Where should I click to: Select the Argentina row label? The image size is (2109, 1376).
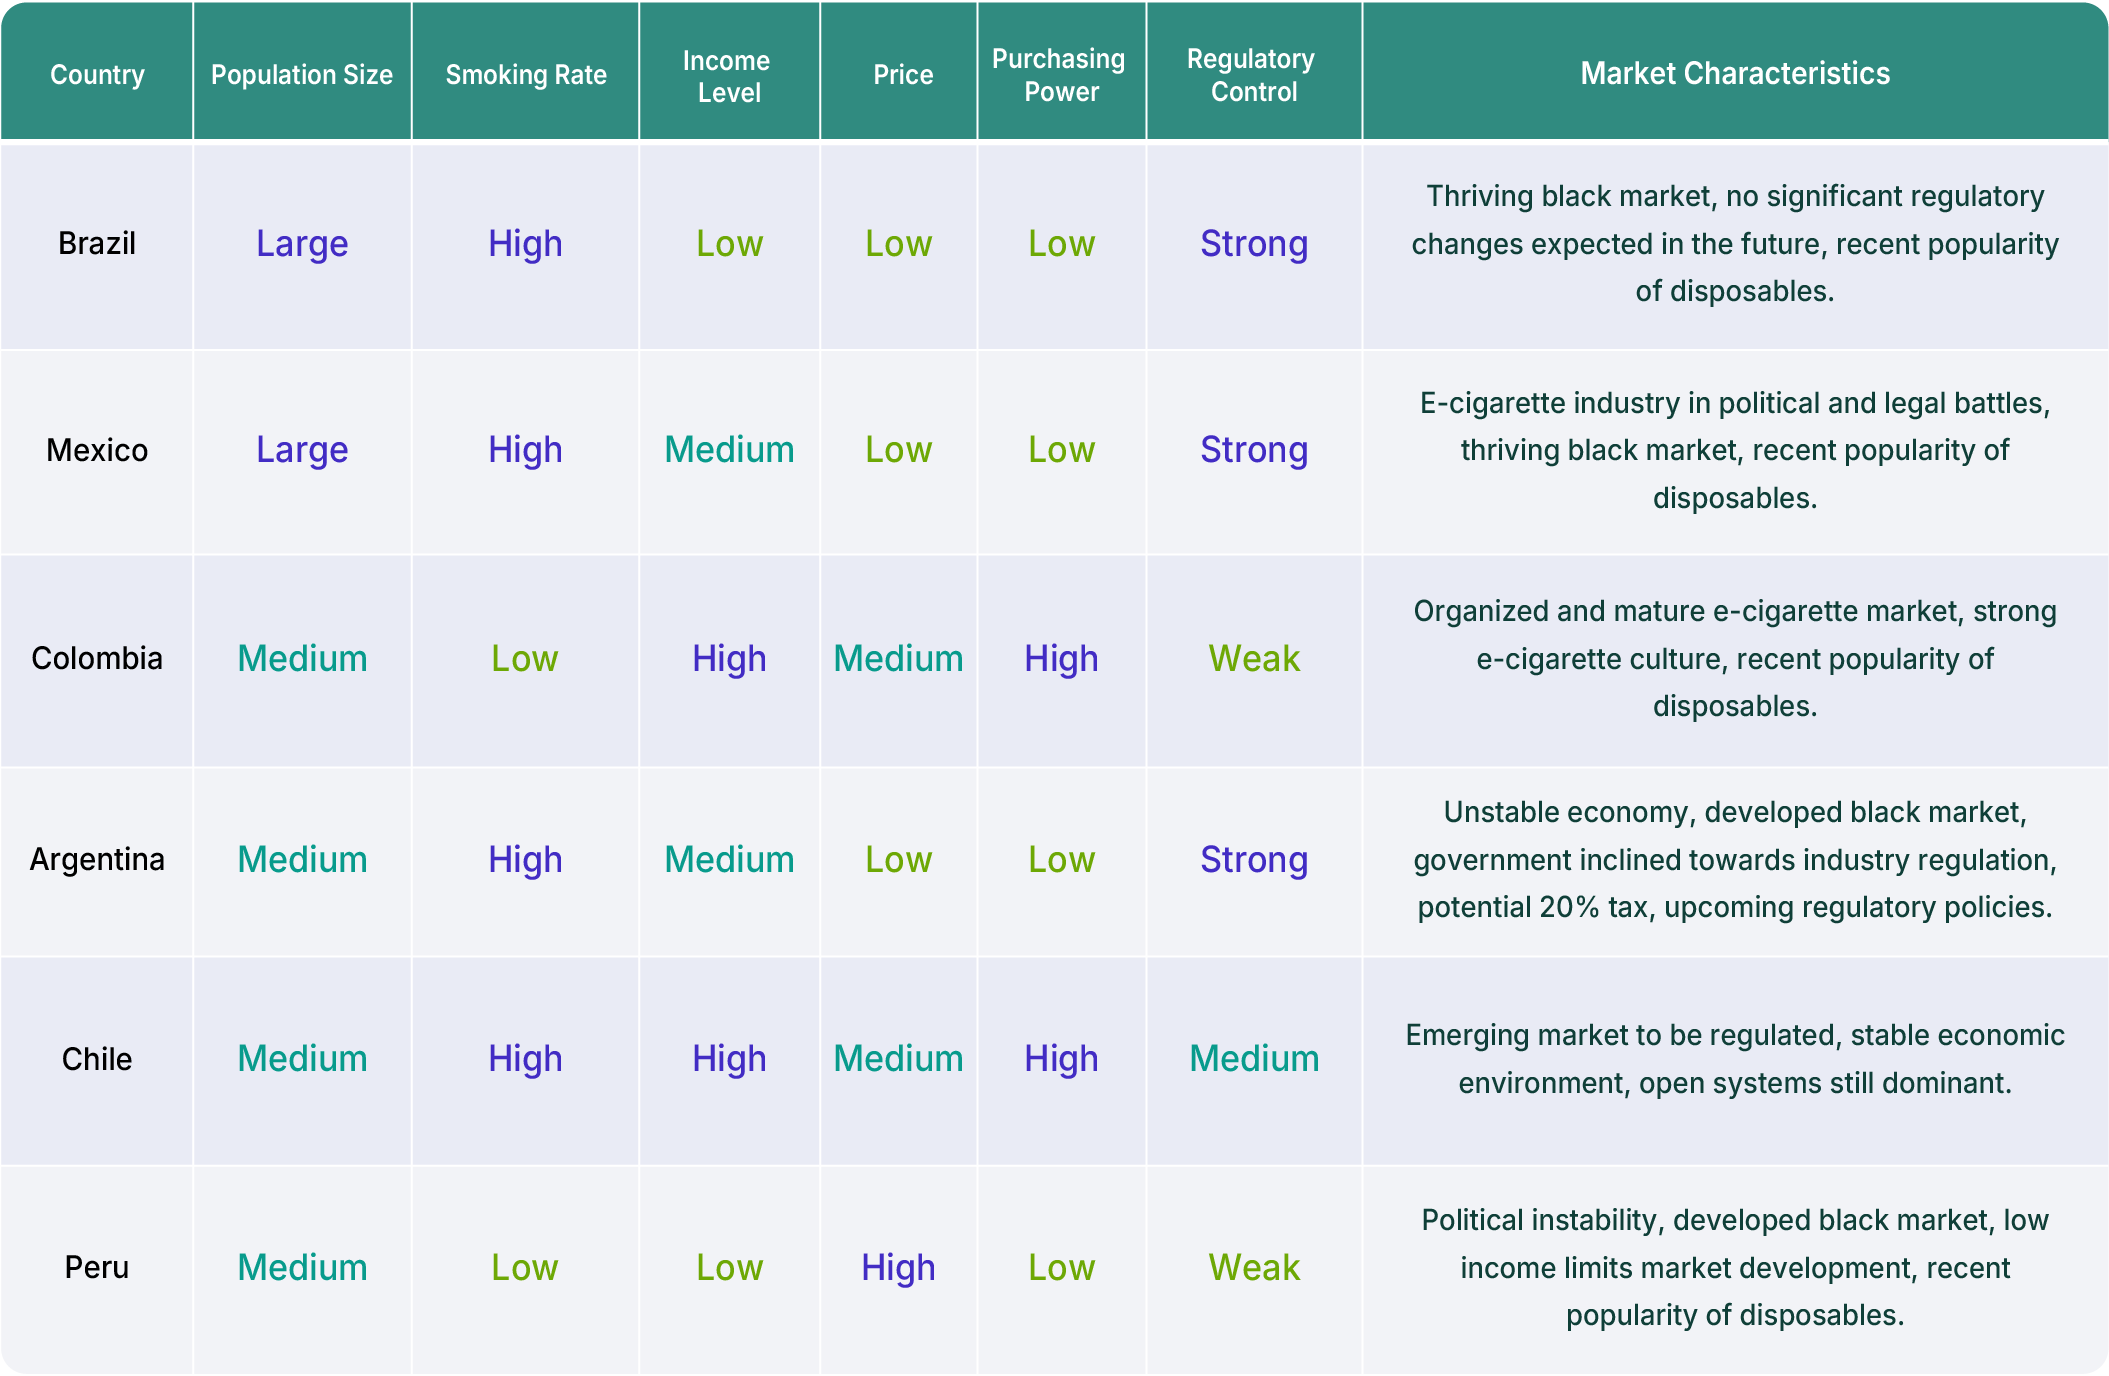[97, 859]
